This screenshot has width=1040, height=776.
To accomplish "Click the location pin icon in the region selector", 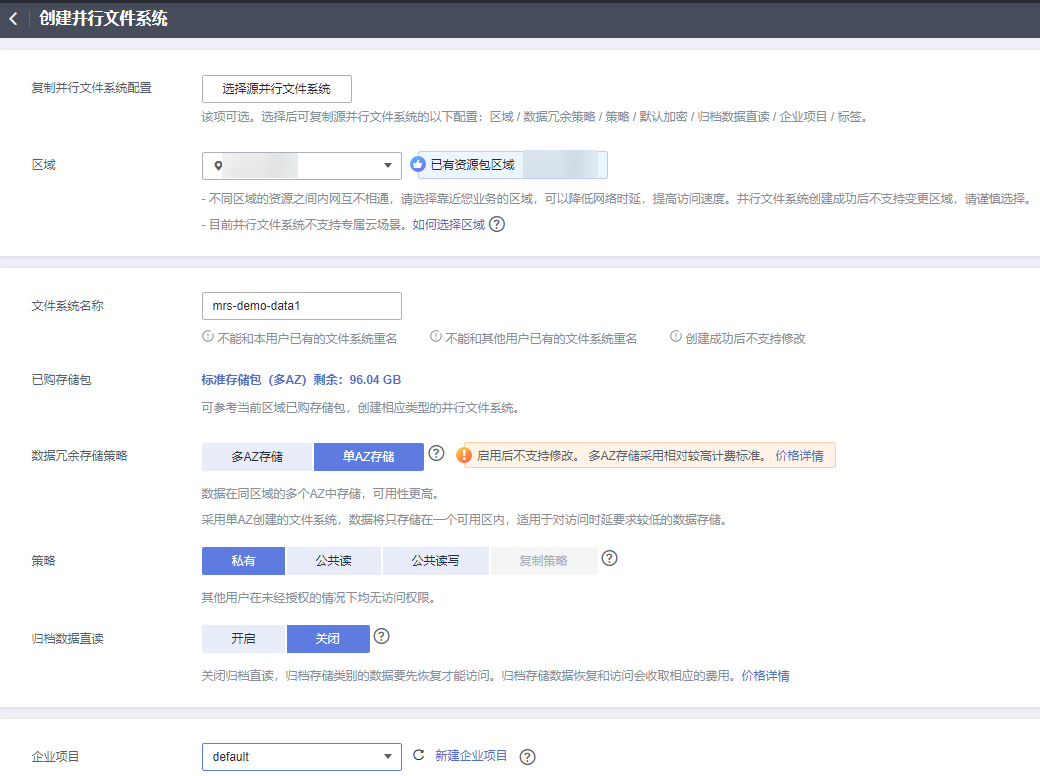I will 219,165.
